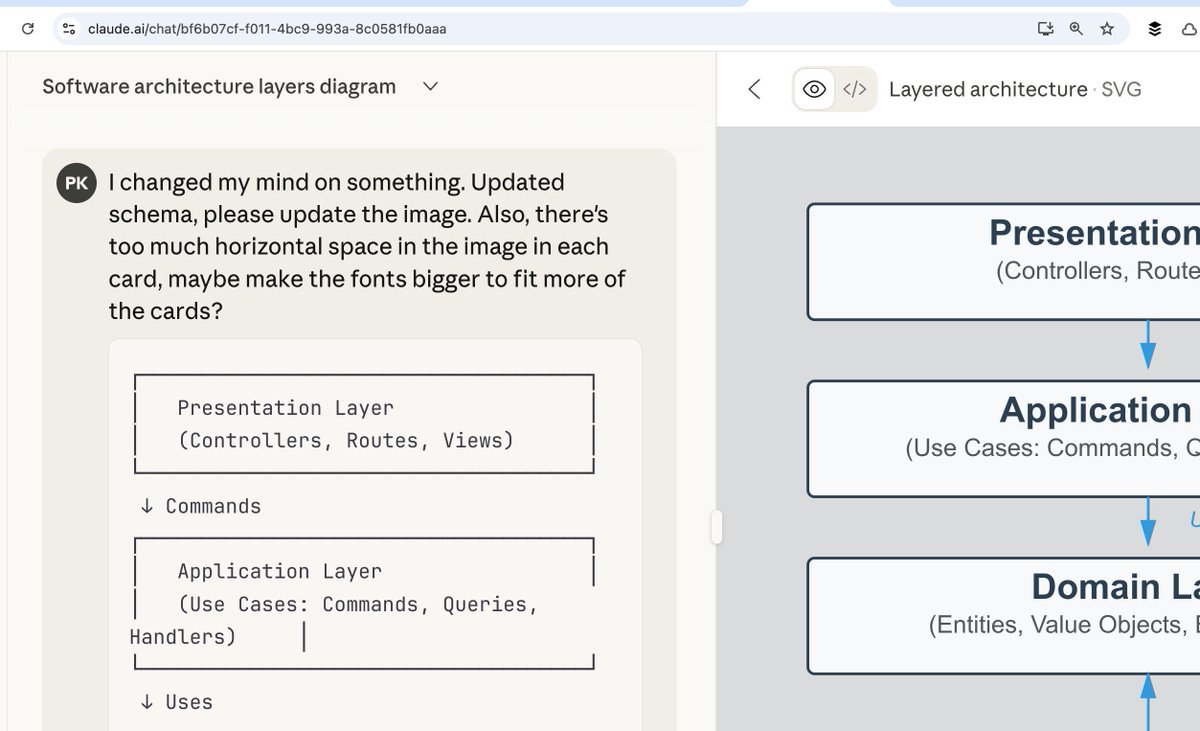Click "Application Layer" text in code block
The image size is (1200, 731).
[x=280, y=572]
